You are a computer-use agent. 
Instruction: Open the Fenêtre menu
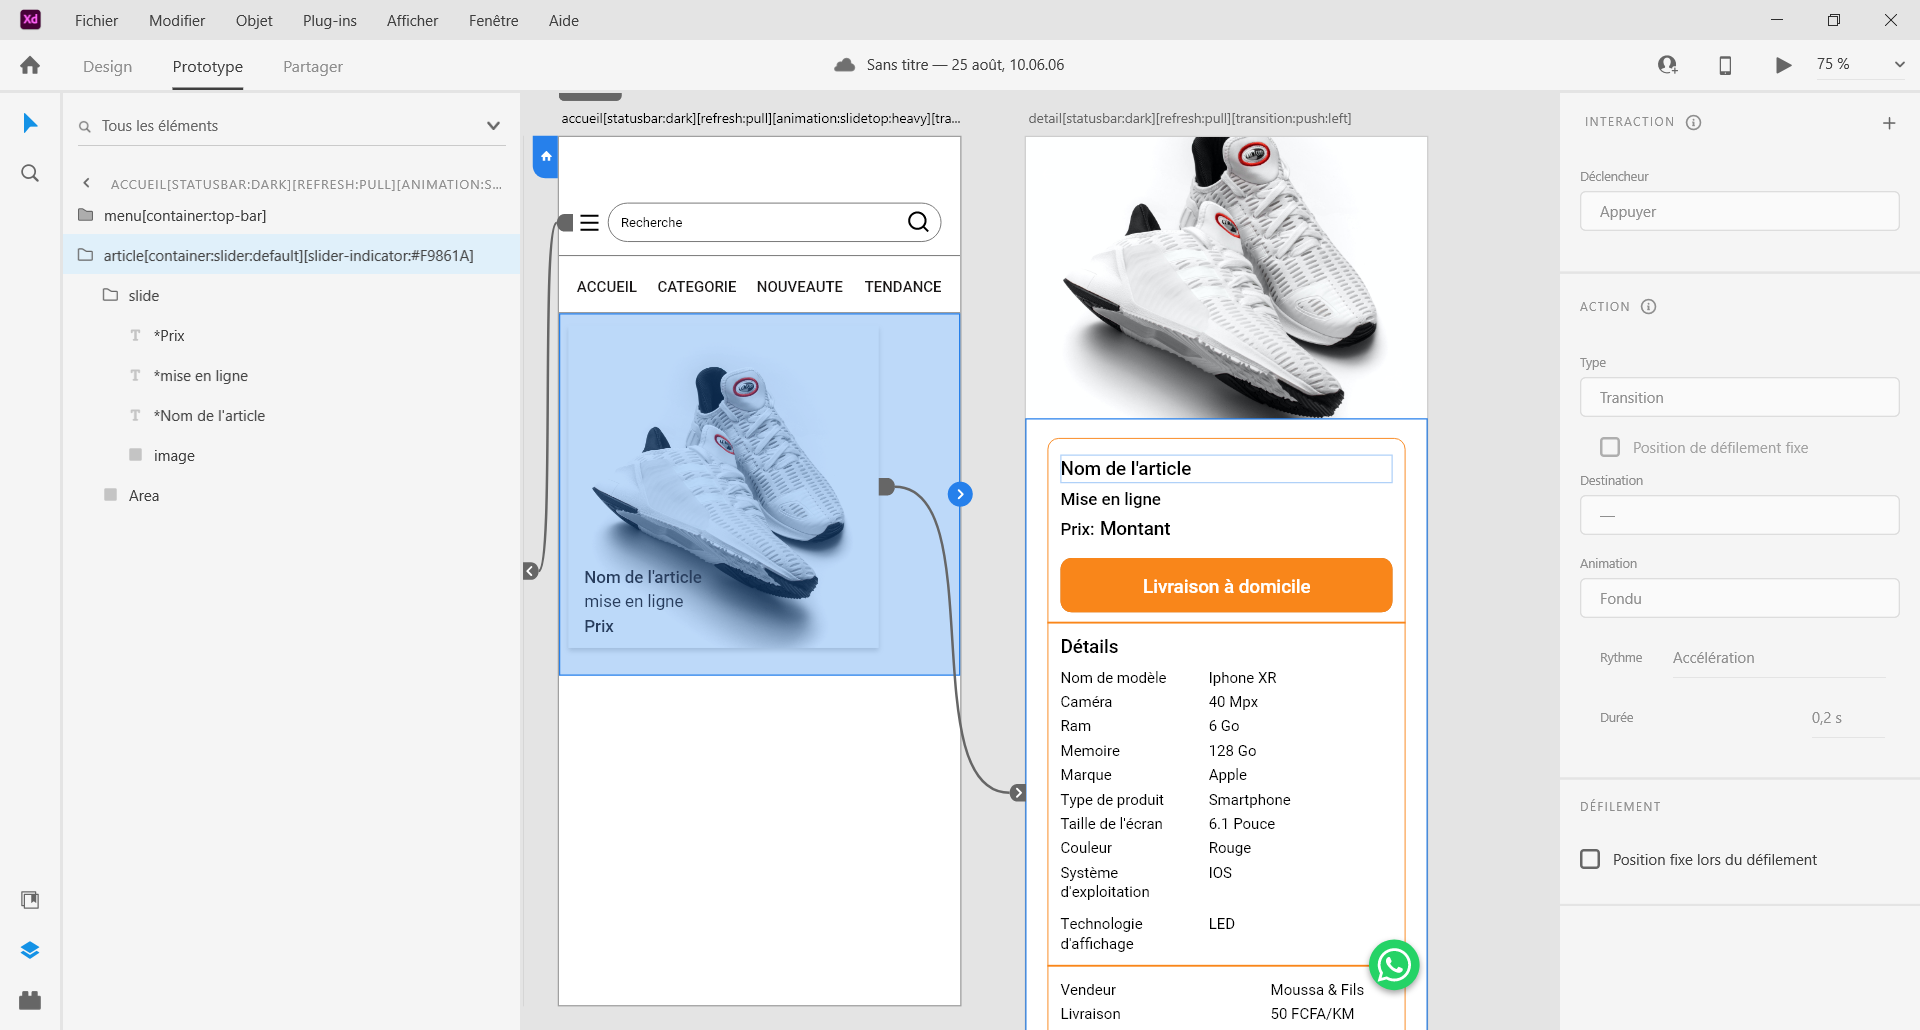coord(493,20)
